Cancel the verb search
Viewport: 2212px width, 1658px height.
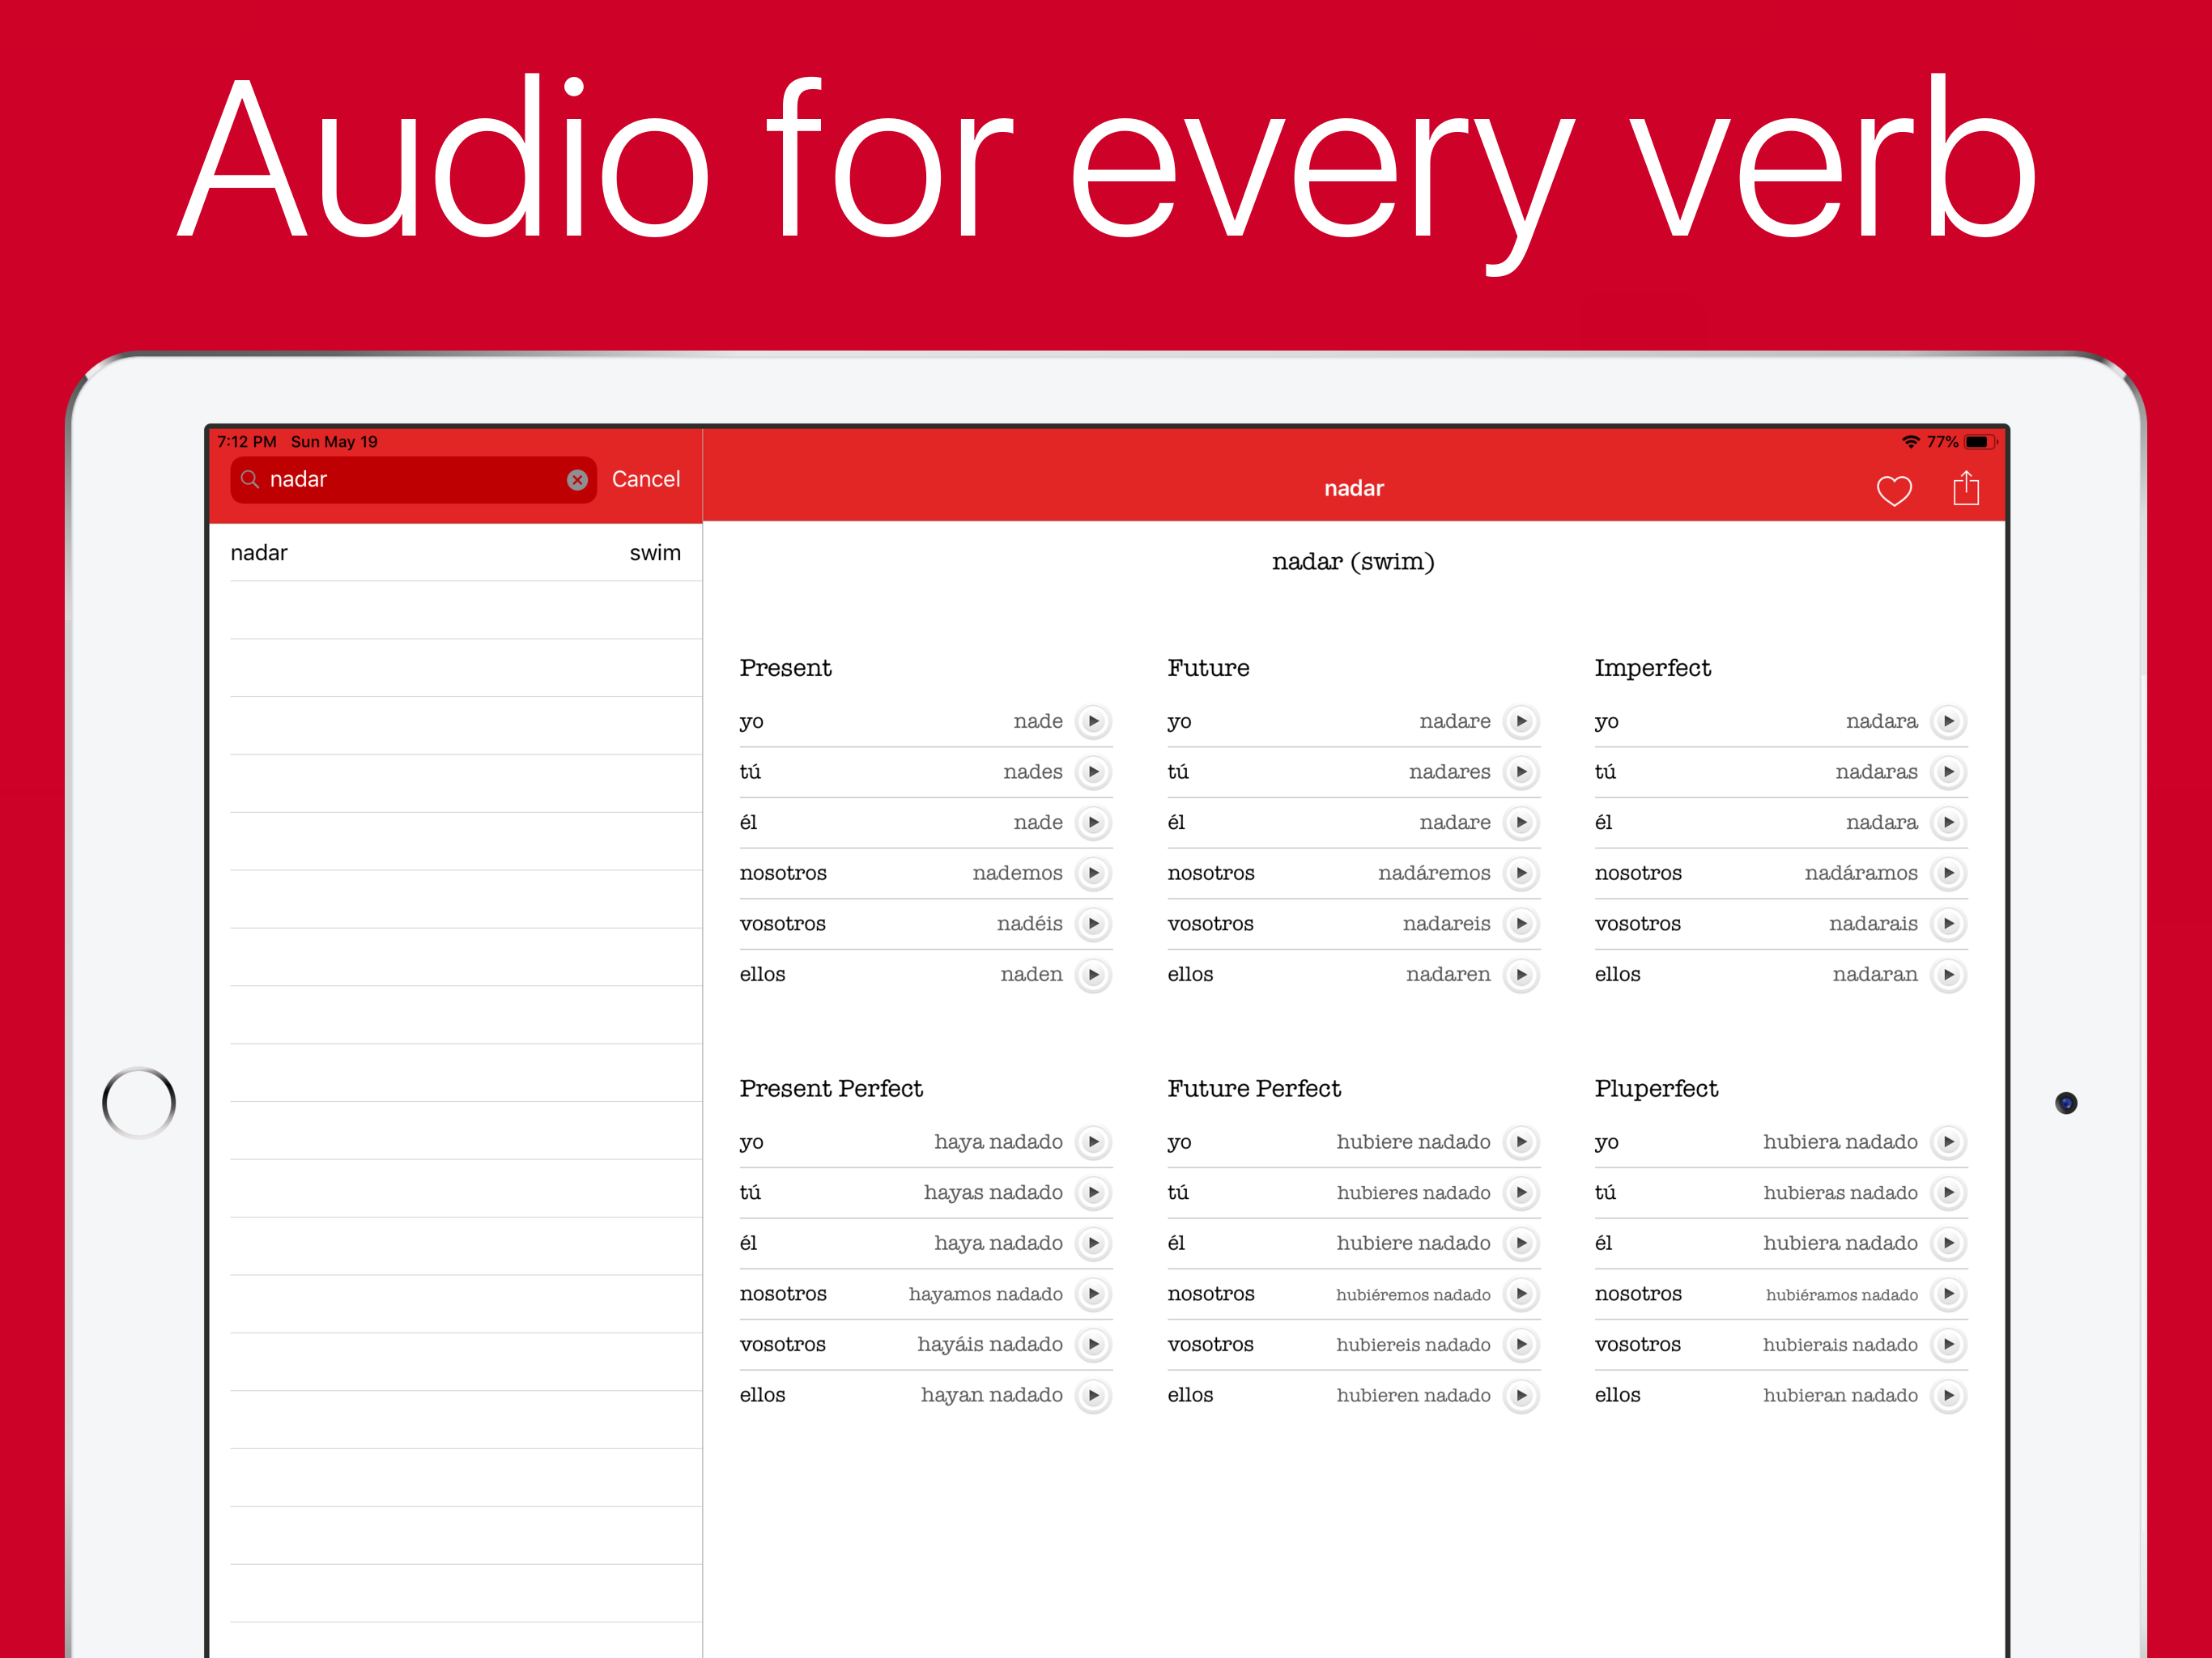pyautogui.click(x=645, y=480)
